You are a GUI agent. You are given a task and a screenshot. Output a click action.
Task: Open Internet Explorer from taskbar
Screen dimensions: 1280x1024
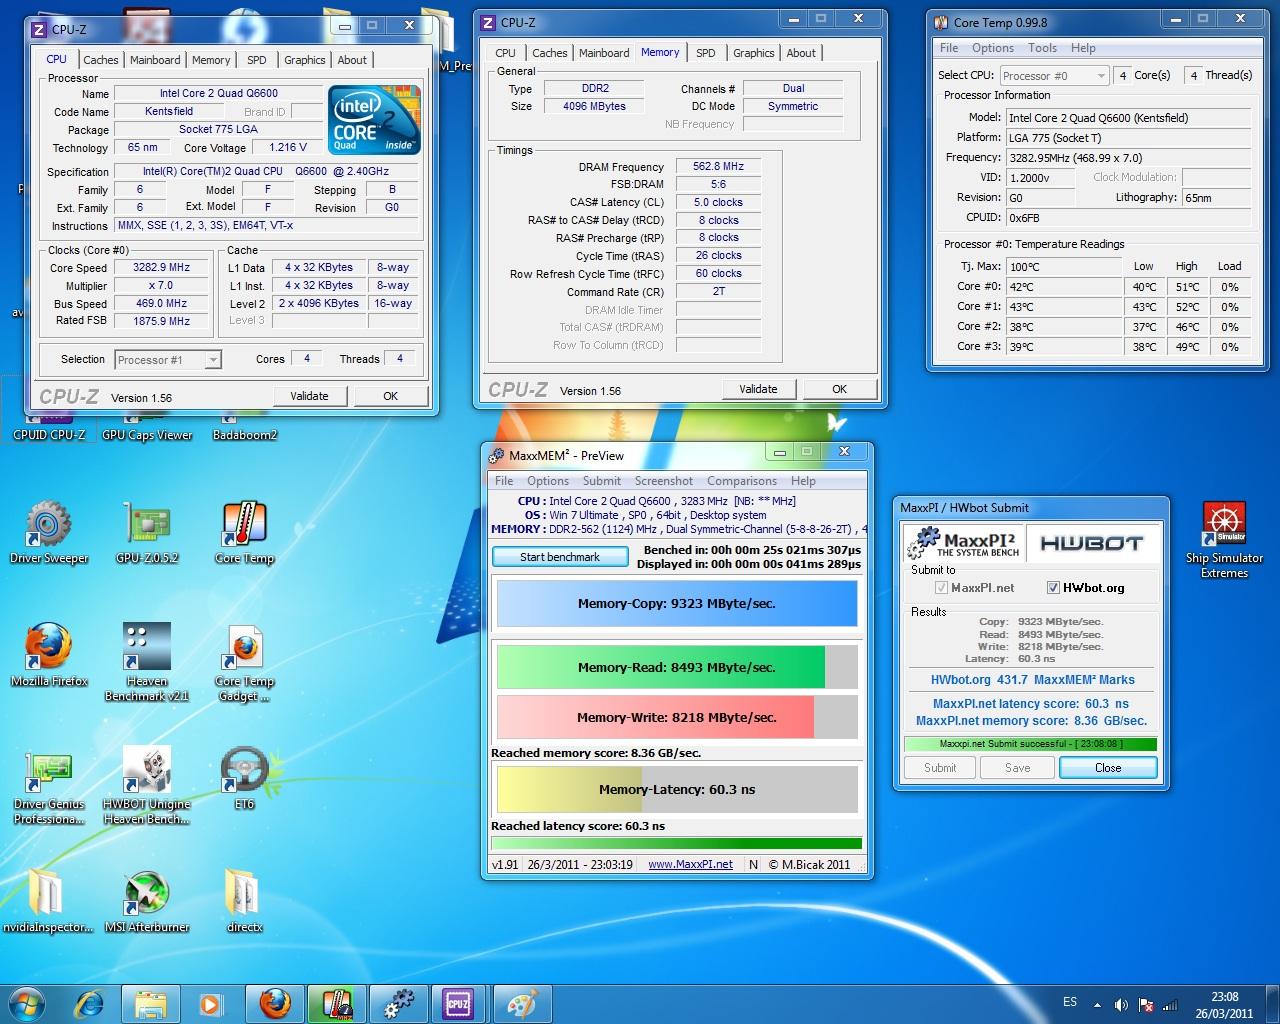tap(90, 1003)
